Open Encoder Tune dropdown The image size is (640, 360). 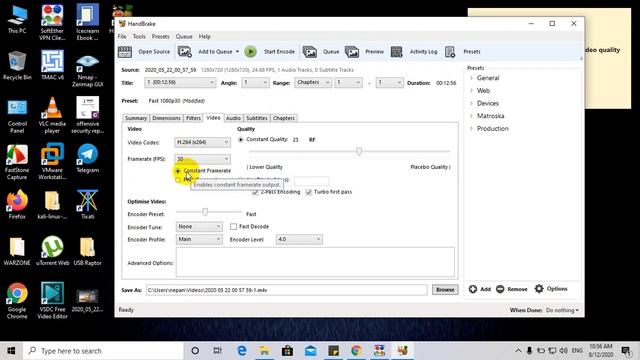point(199,227)
